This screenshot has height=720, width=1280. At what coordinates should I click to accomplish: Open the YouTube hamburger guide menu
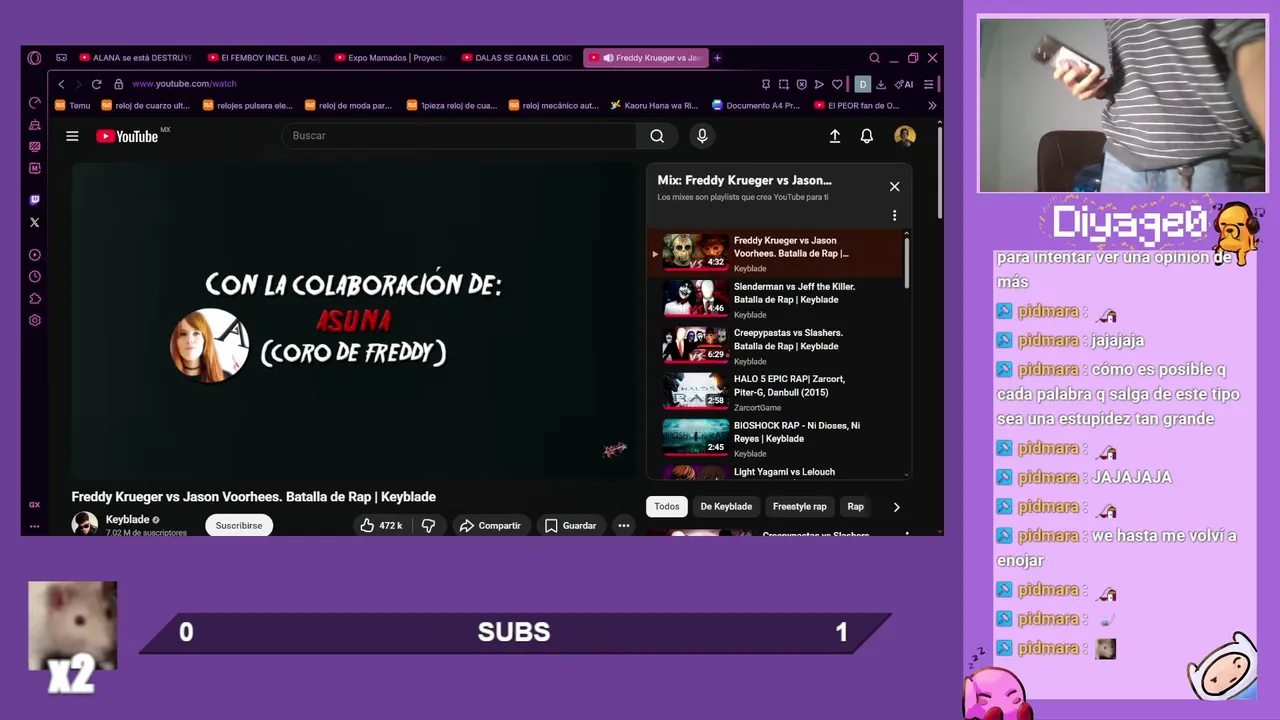[72, 136]
